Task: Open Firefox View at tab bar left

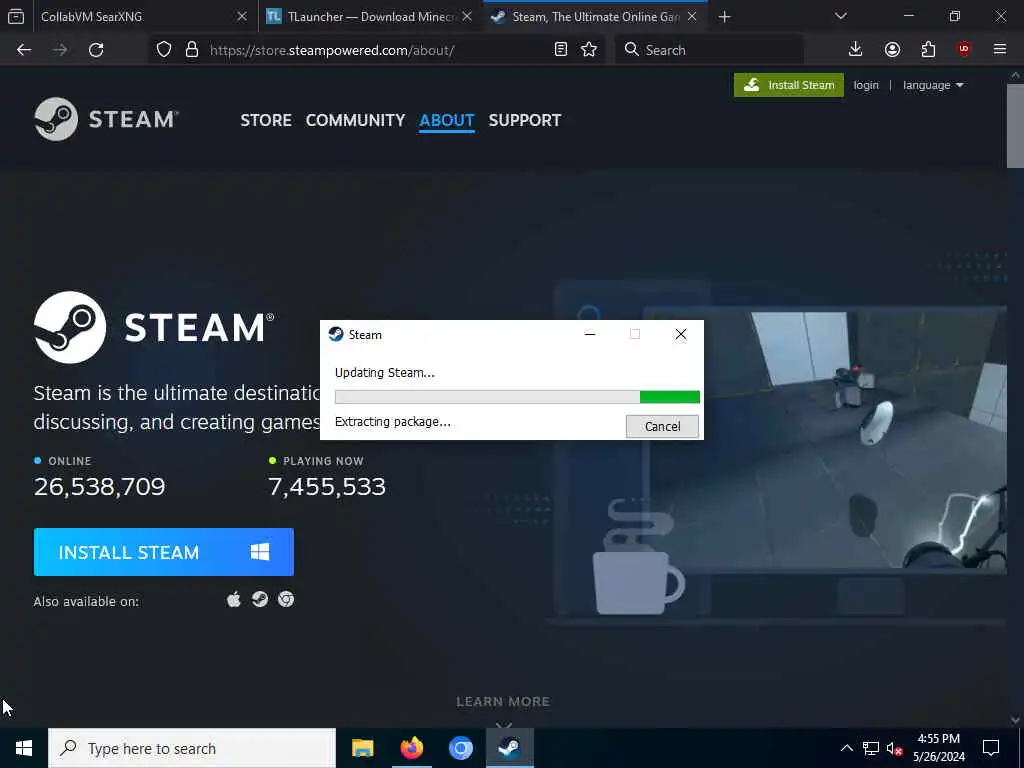Action: pos(16,16)
